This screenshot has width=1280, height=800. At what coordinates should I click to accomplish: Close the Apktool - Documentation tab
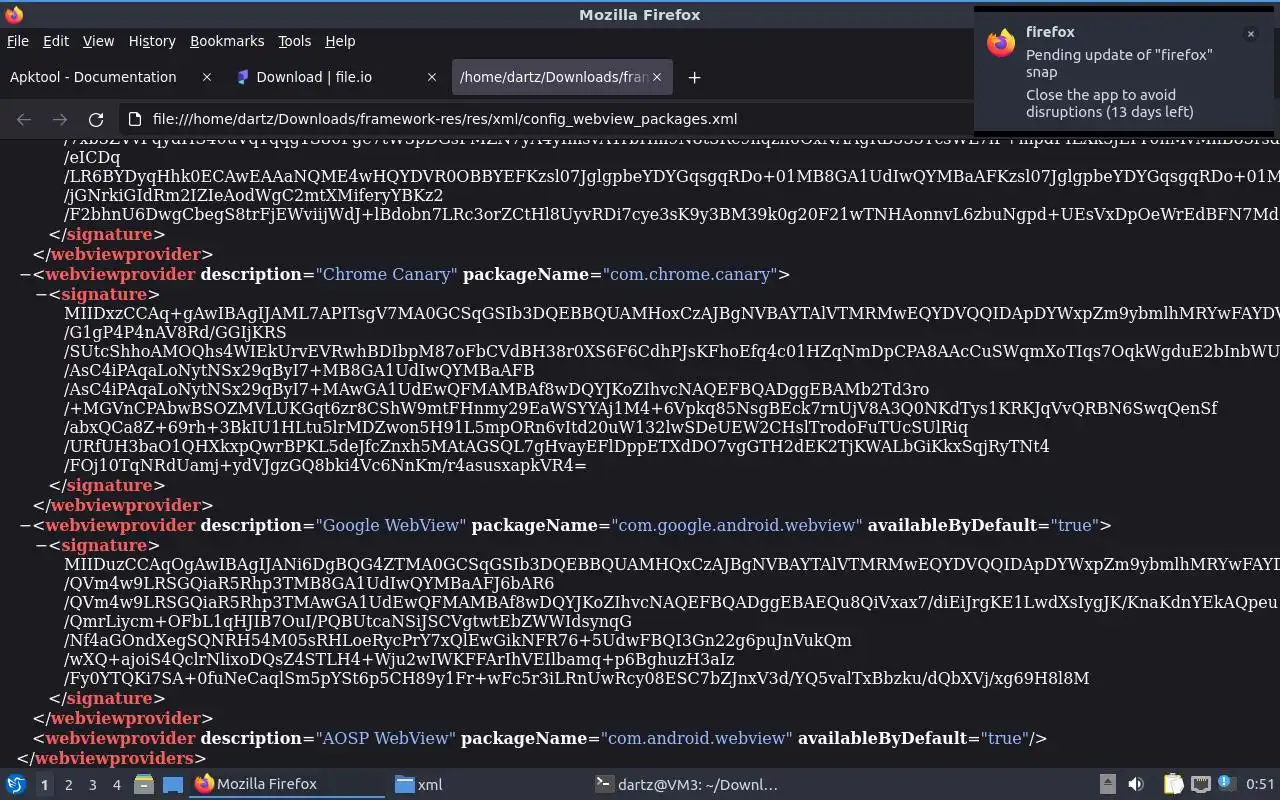pos(207,77)
